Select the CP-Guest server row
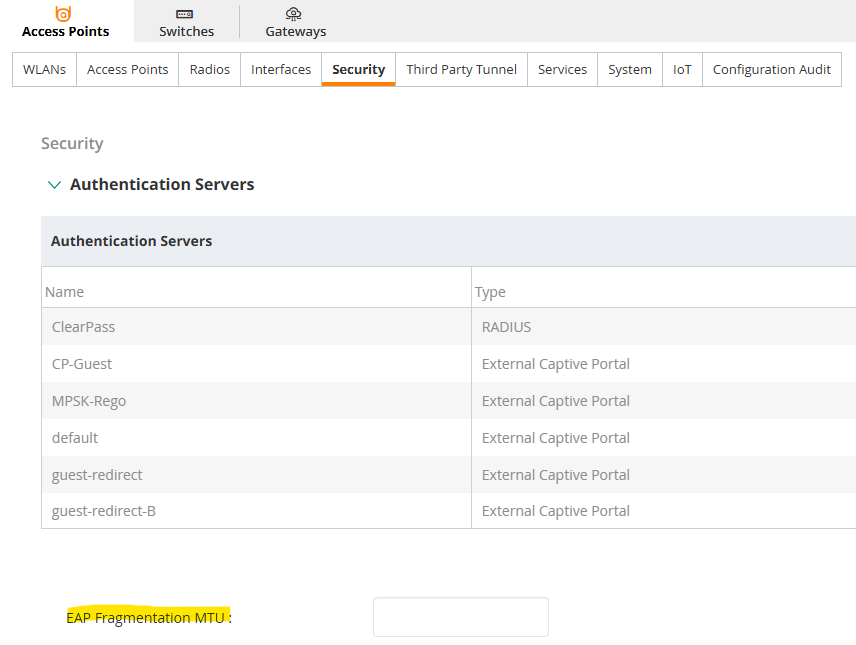Image resolution: width=856 pixels, height=645 pixels. coord(82,364)
